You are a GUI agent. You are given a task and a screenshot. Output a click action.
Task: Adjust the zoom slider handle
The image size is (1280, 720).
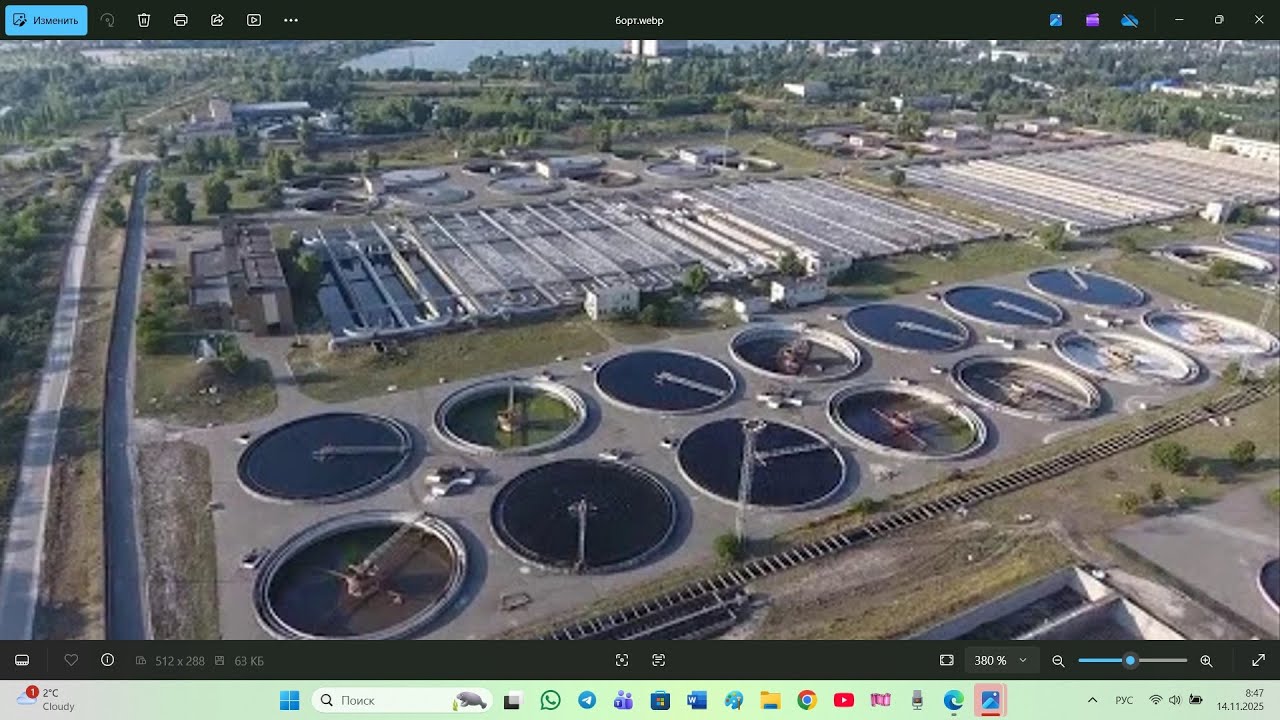(x=1130, y=660)
